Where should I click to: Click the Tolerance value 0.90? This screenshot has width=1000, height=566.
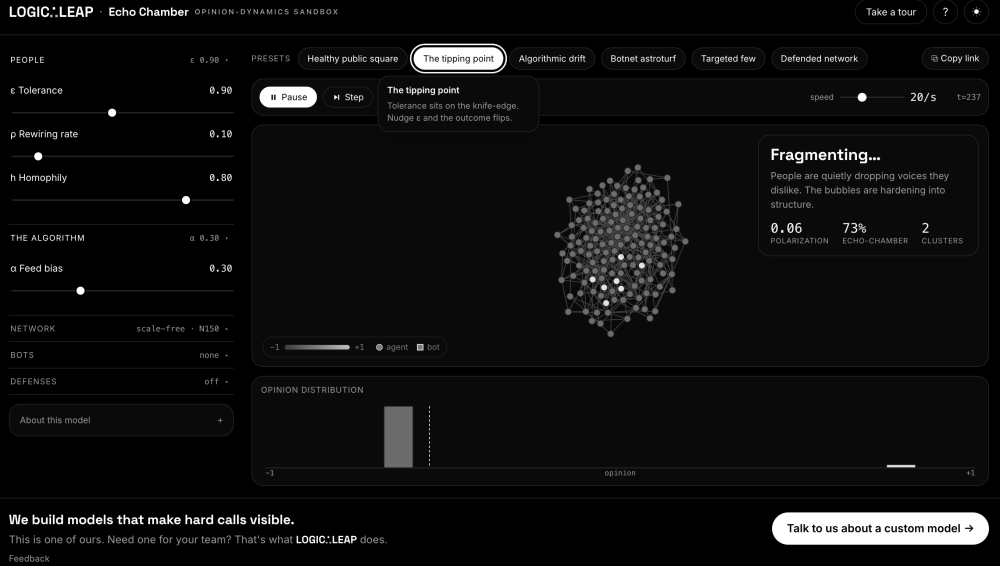tap(221, 91)
